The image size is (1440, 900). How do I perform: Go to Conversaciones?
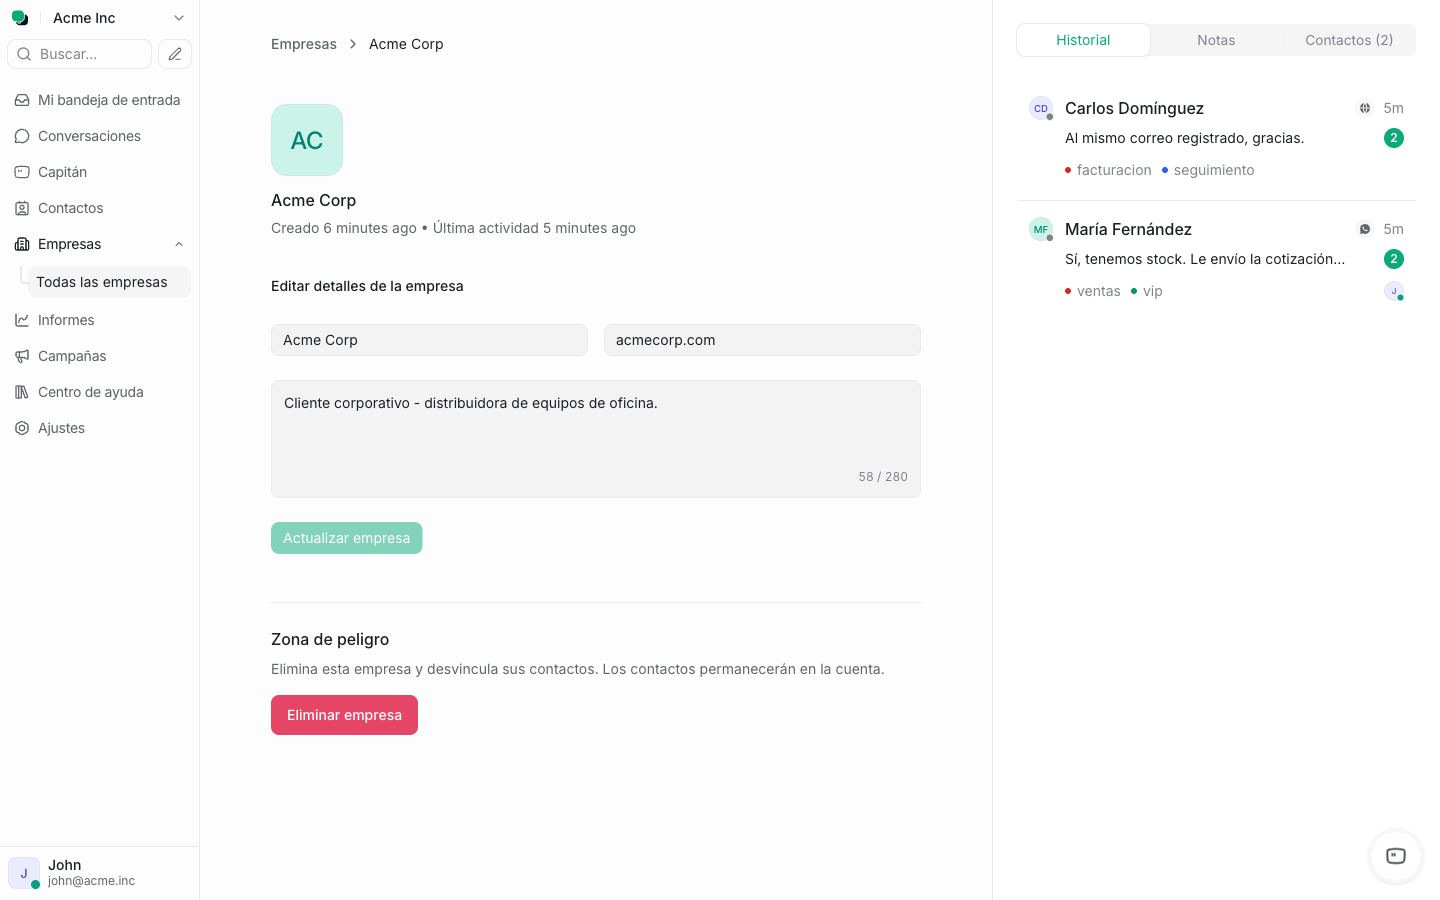[x=99, y=136]
